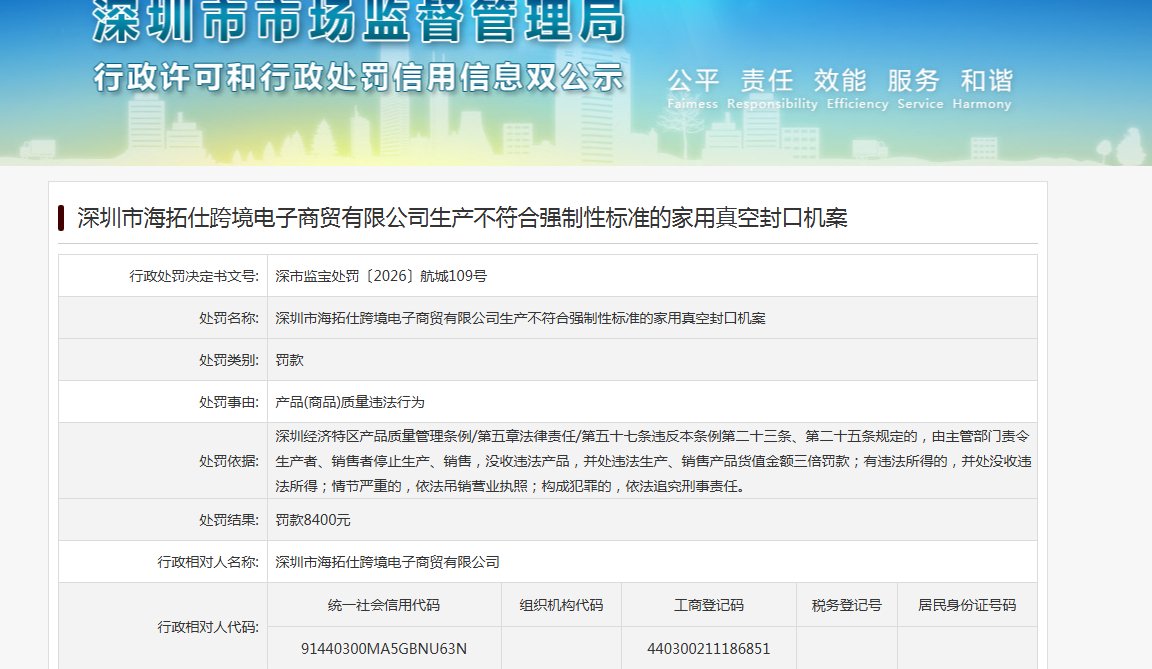Click the 责任 Responsibility slogan
This screenshot has width=1152, height=669.
772,89
